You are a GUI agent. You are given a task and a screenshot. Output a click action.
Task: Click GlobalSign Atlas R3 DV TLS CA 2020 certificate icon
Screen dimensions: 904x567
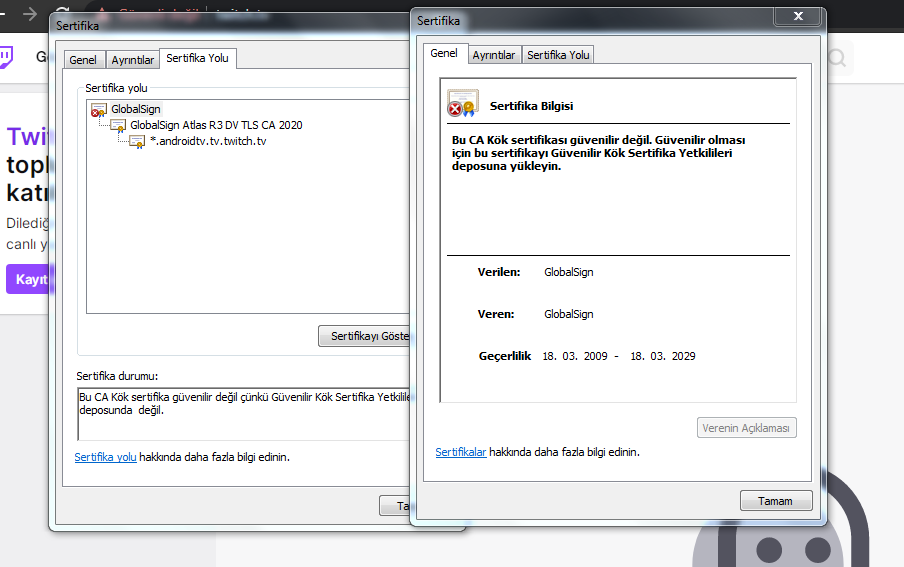(118, 126)
